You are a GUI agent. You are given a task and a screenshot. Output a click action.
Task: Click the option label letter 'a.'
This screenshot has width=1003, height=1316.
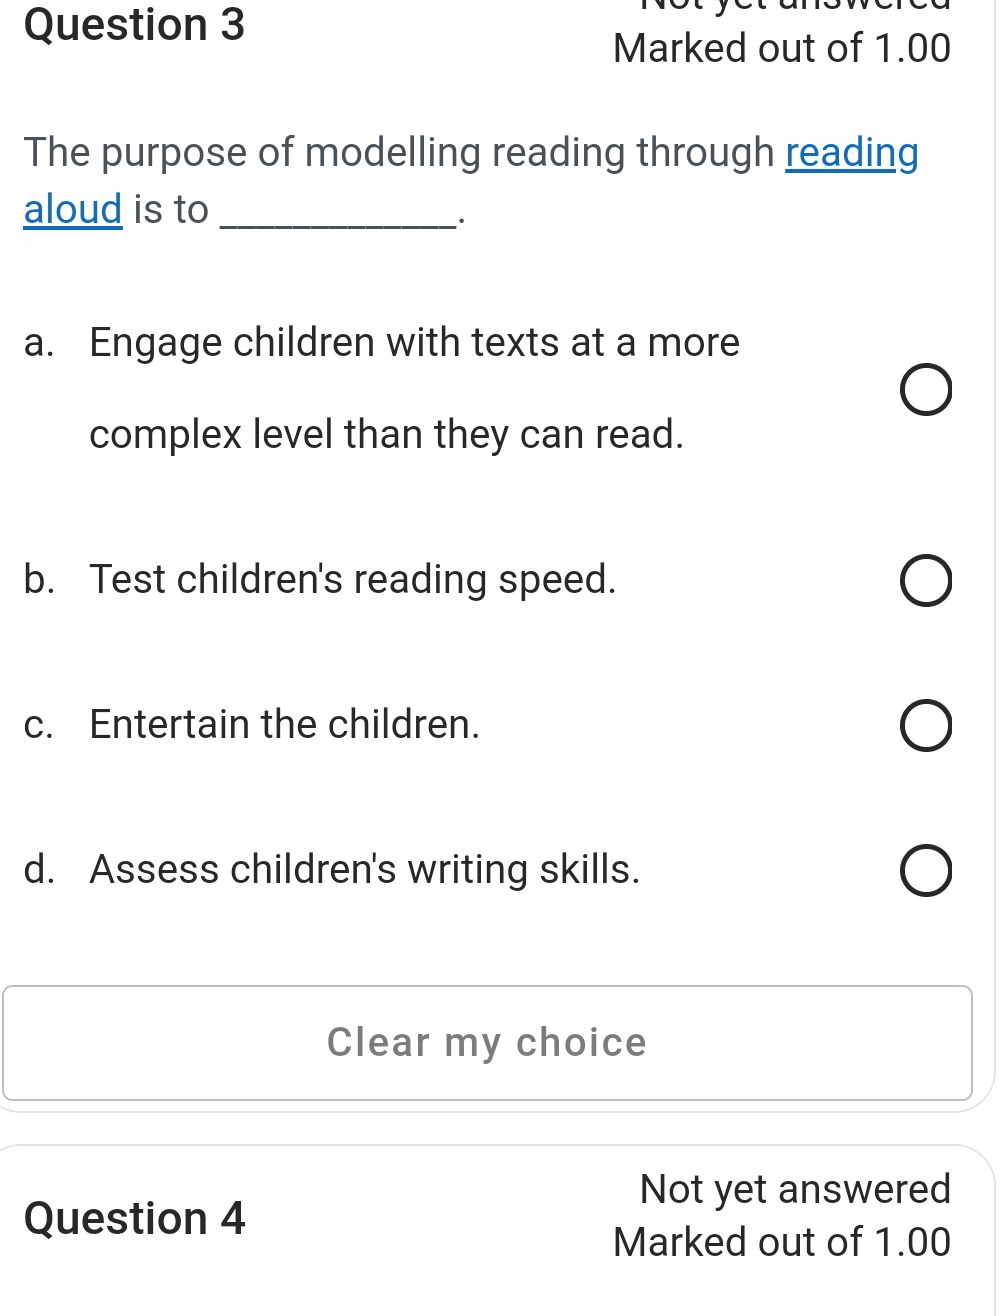pyautogui.click(x=39, y=344)
